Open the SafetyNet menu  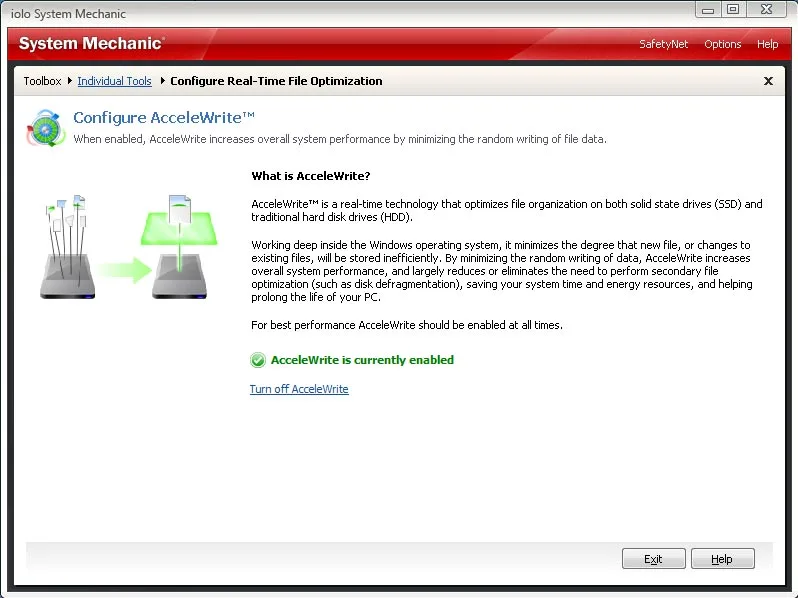click(x=663, y=44)
